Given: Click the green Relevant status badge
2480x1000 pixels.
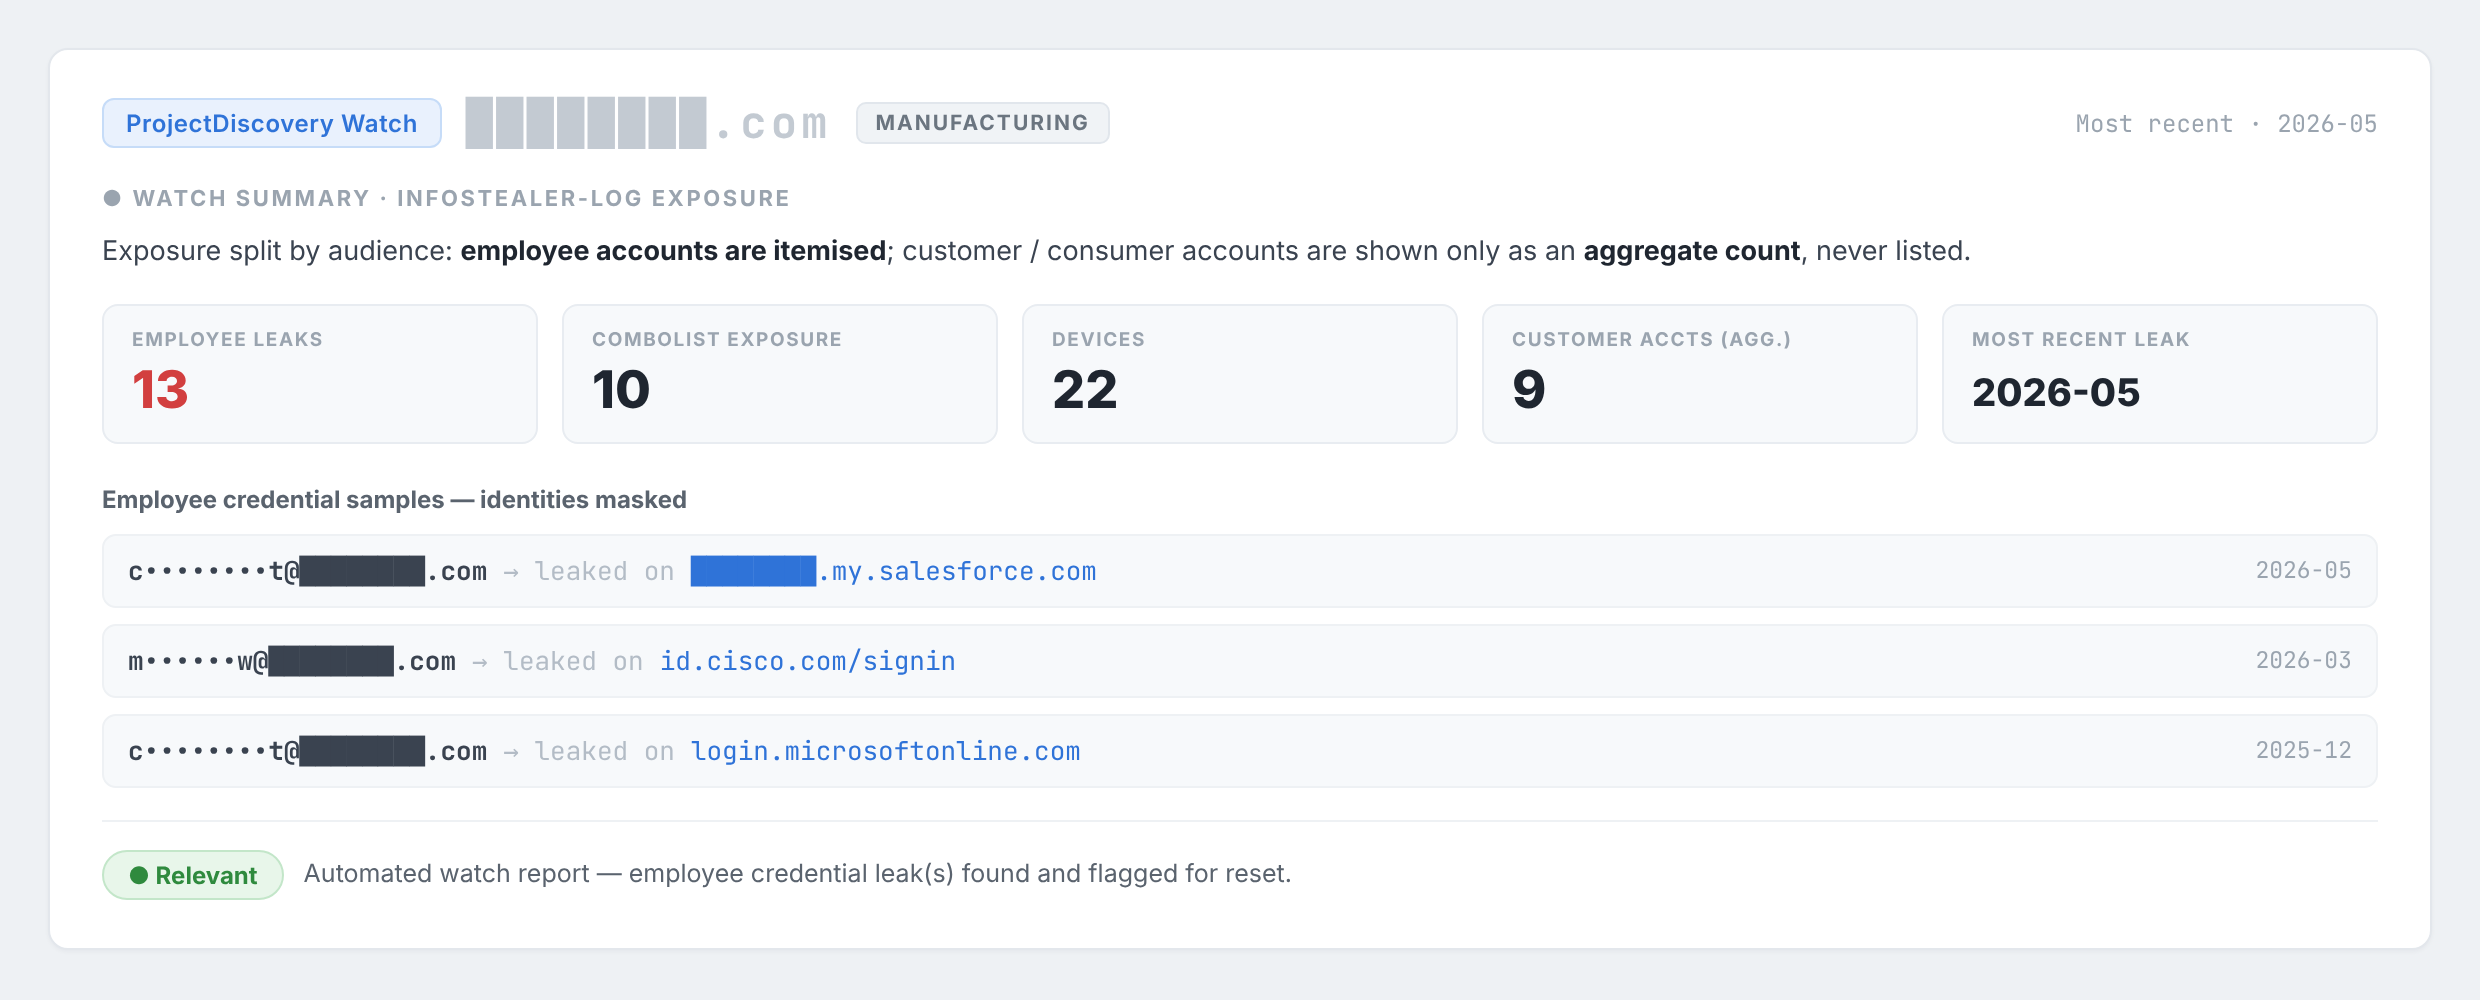Looking at the screenshot, I should pyautogui.click(x=193, y=875).
